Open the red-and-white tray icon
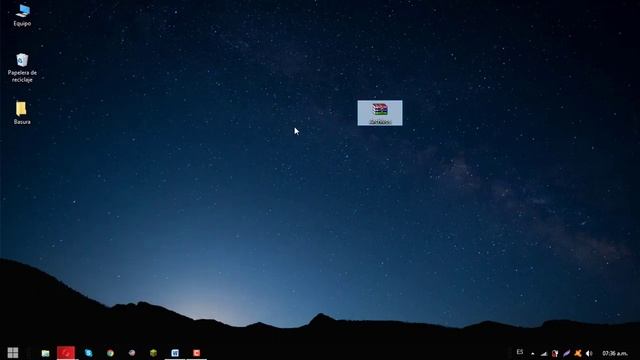640x360 pixels. (x=555, y=353)
